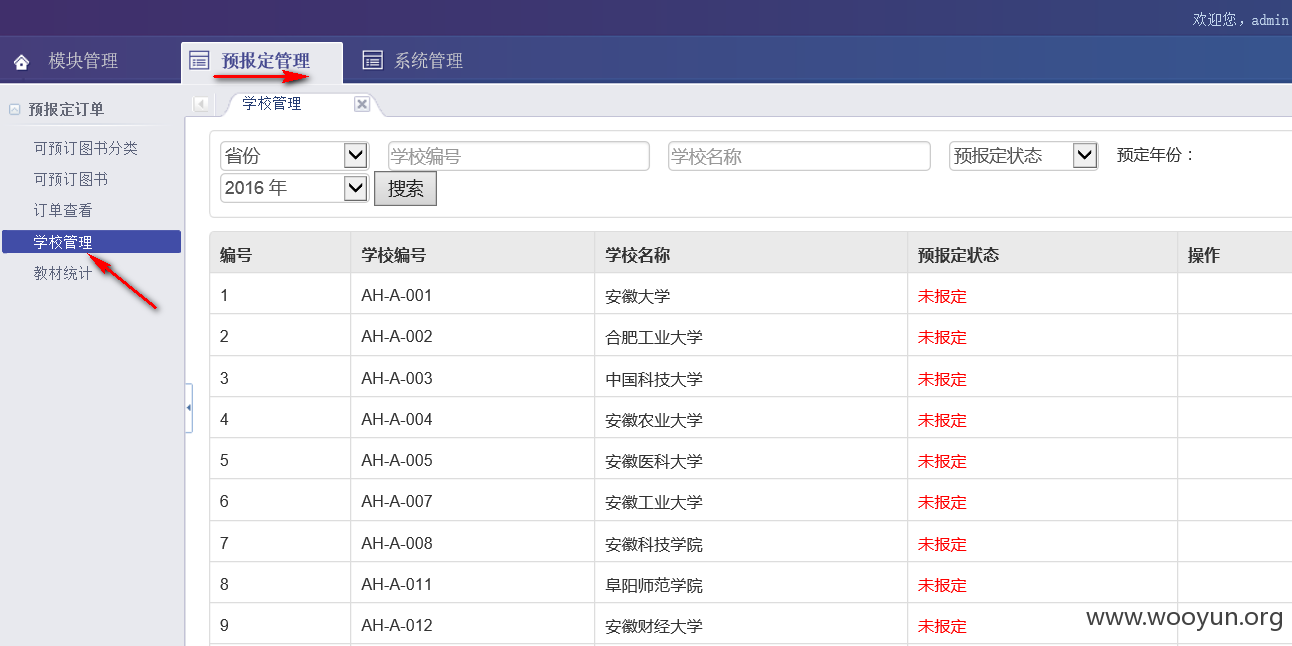The width and height of the screenshot is (1292, 646).
Task: Click school code AH-A-002
Action: (397, 336)
